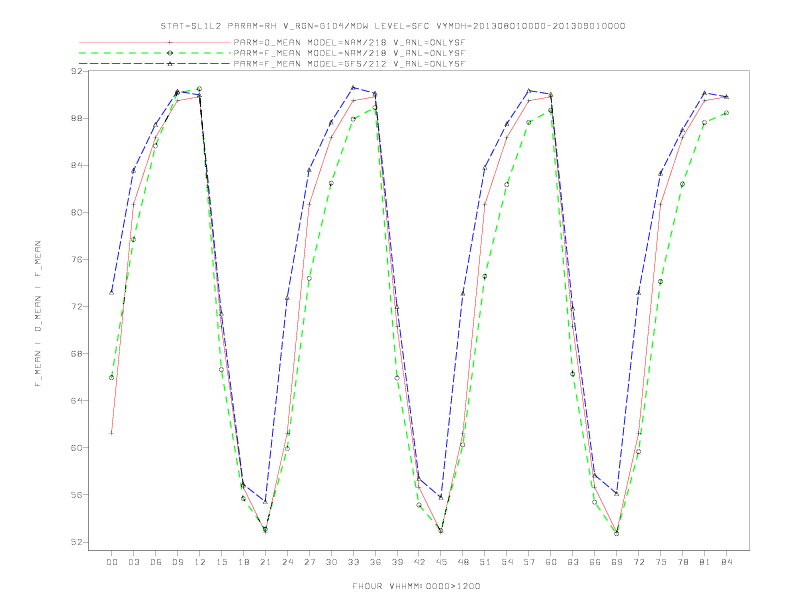Click y-axis tick label 80

76,212
